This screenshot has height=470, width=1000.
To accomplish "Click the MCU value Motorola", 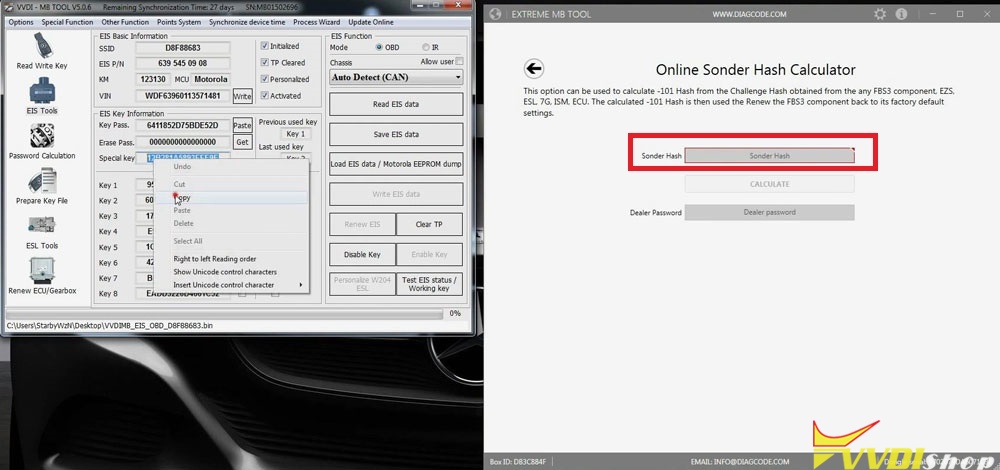I will click(210, 79).
